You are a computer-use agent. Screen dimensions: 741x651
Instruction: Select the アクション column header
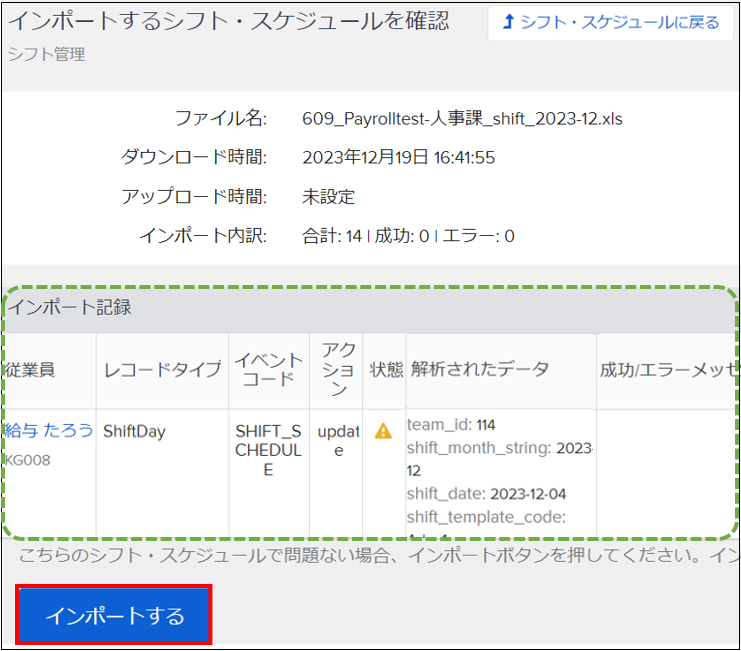pyautogui.click(x=338, y=369)
